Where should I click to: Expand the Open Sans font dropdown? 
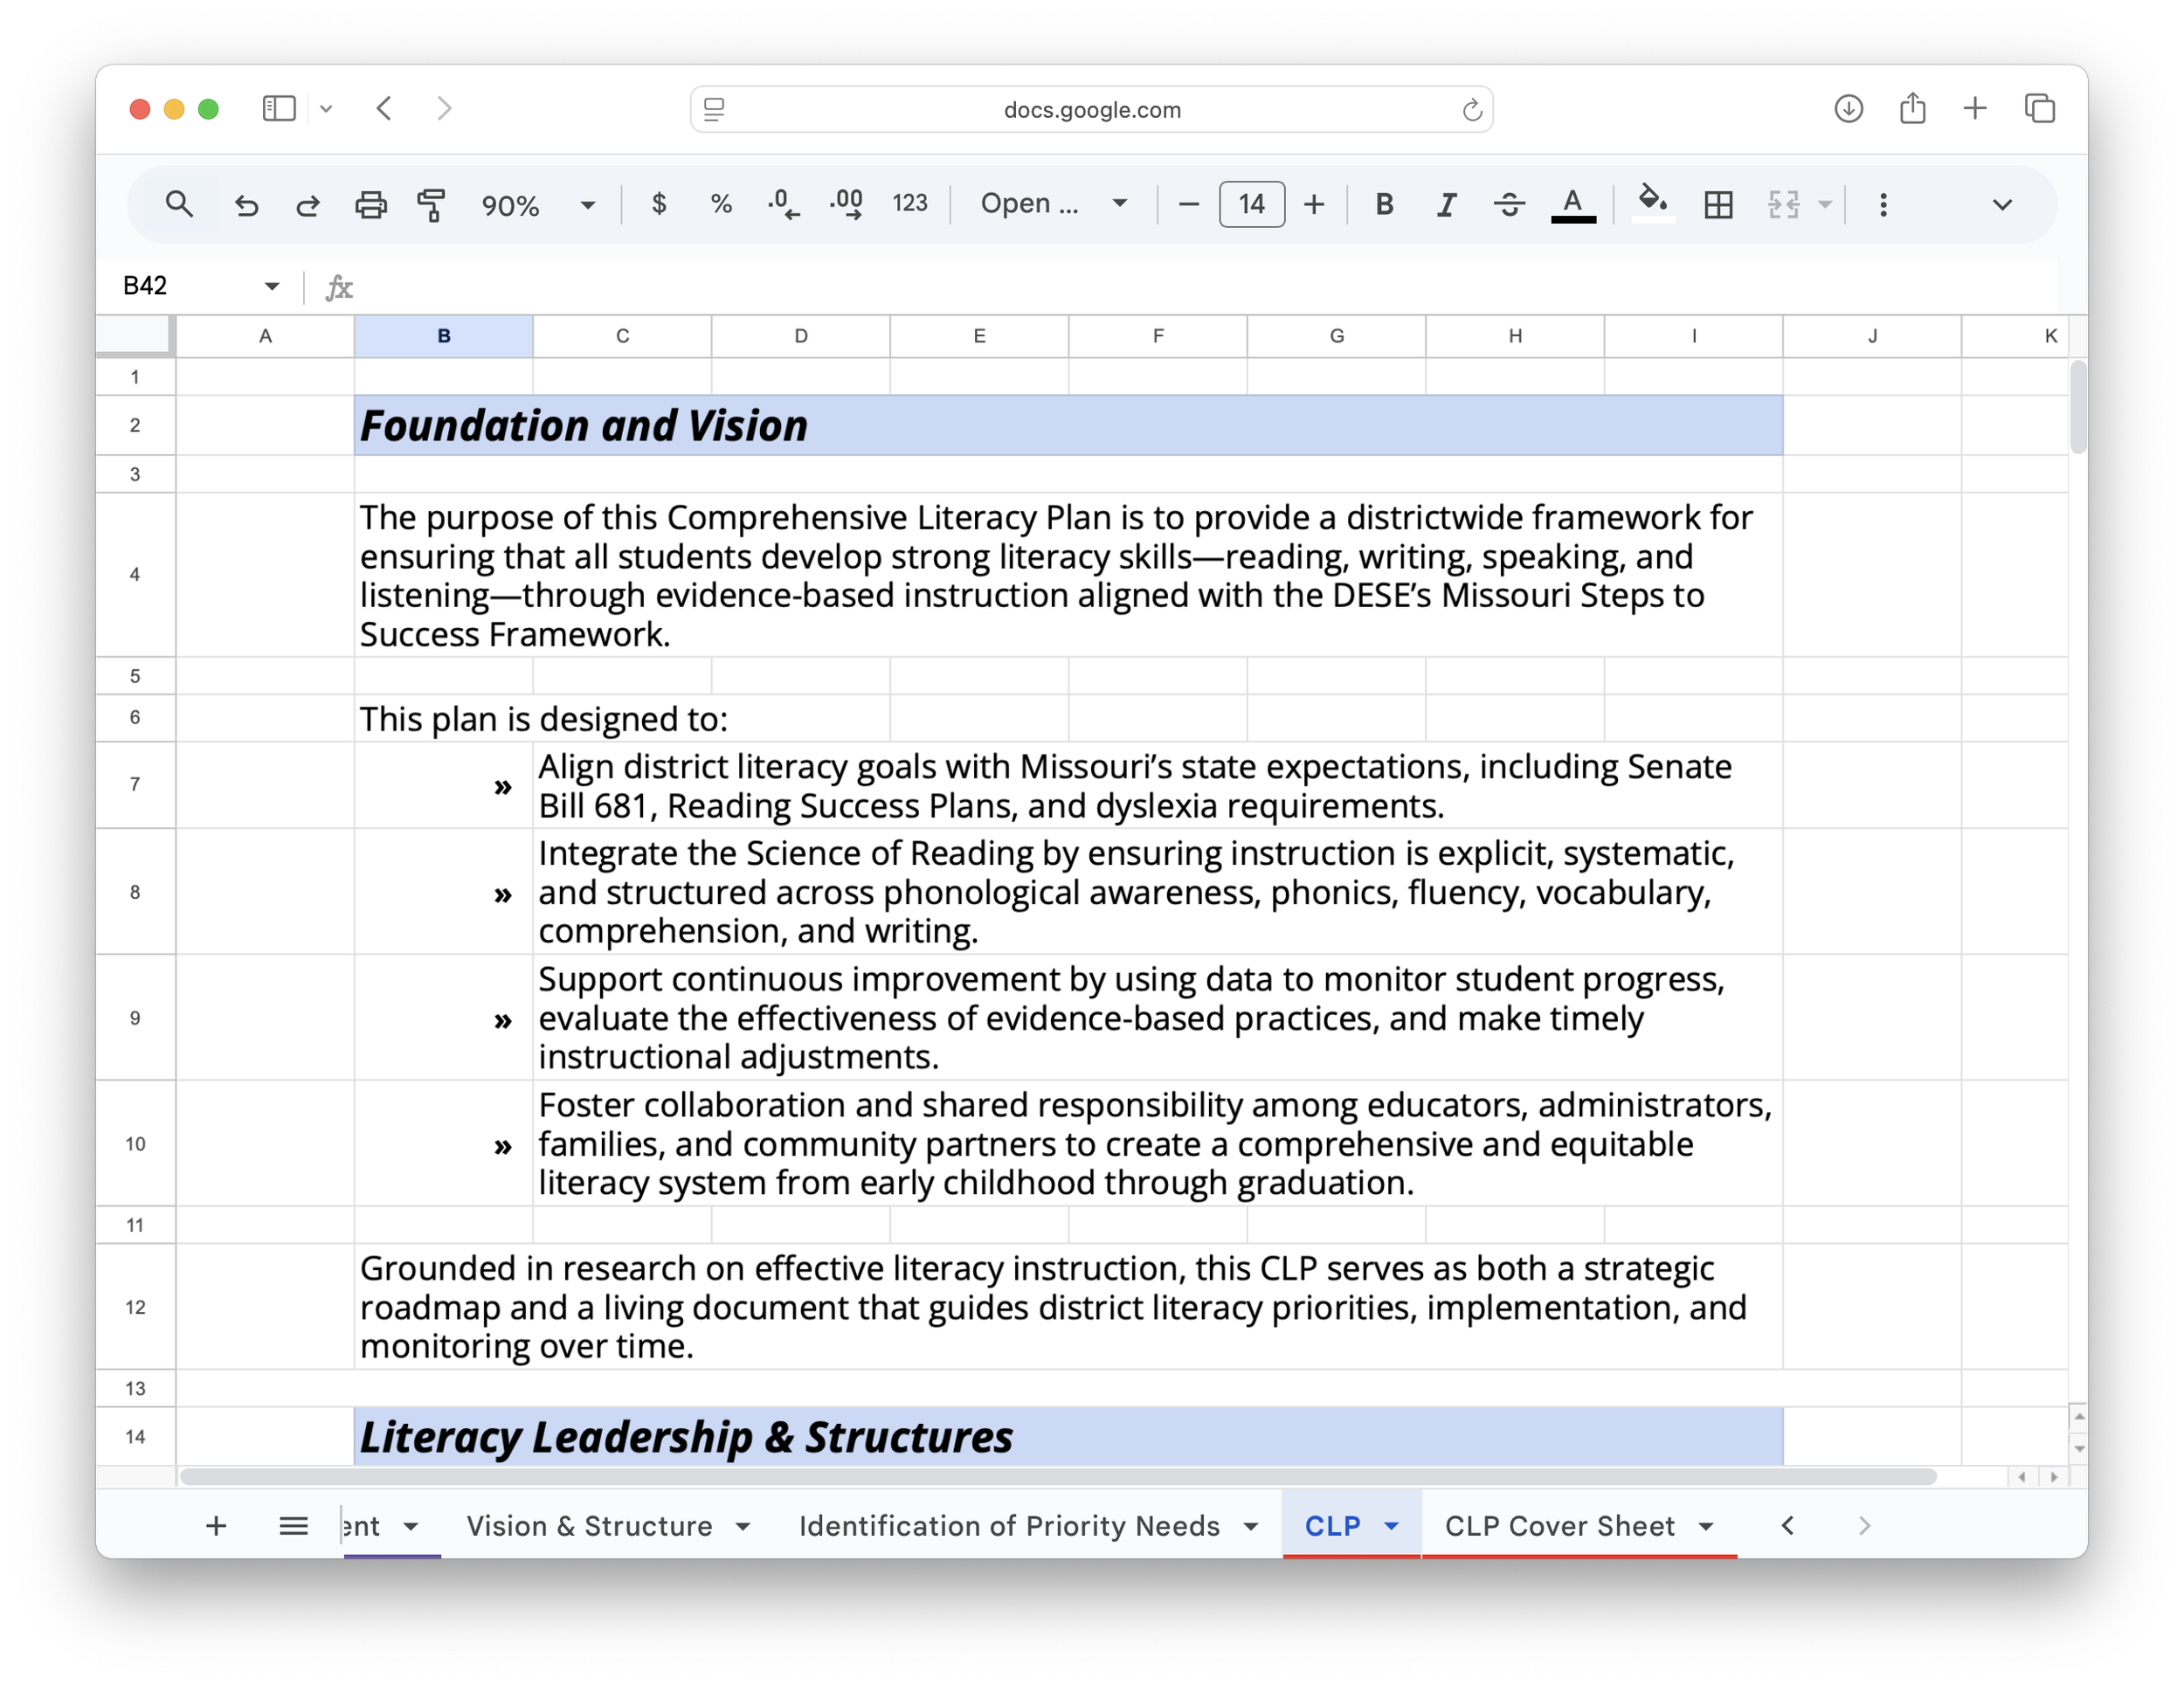1119,204
